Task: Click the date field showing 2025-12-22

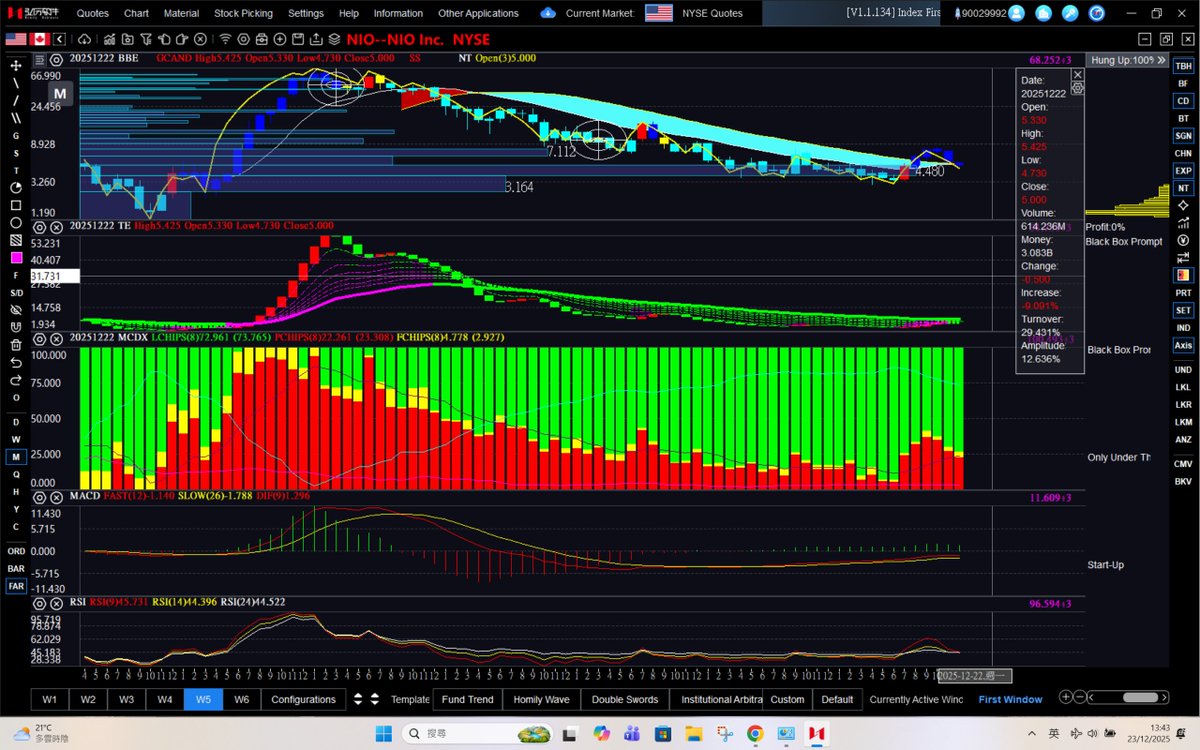Action: (975, 677)
